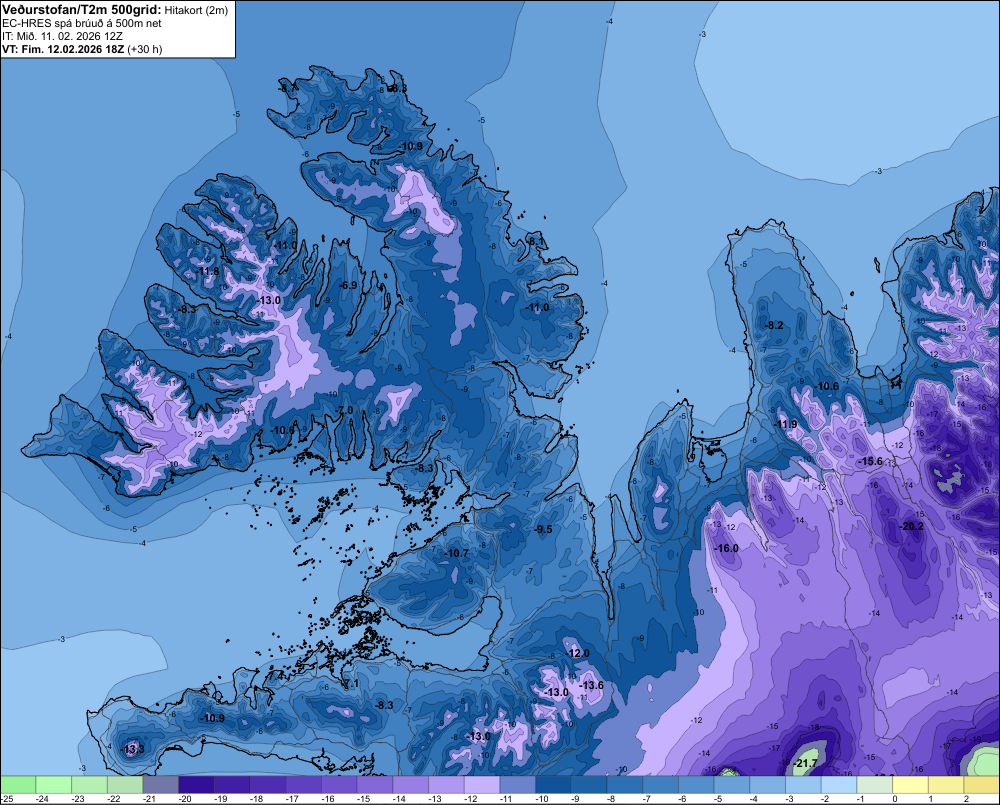Image resolution: width=1000 pixels, height=805 pixels.
Task: Click the 'Hitakort (2m)' subtitle text
Action: point(196,10)
